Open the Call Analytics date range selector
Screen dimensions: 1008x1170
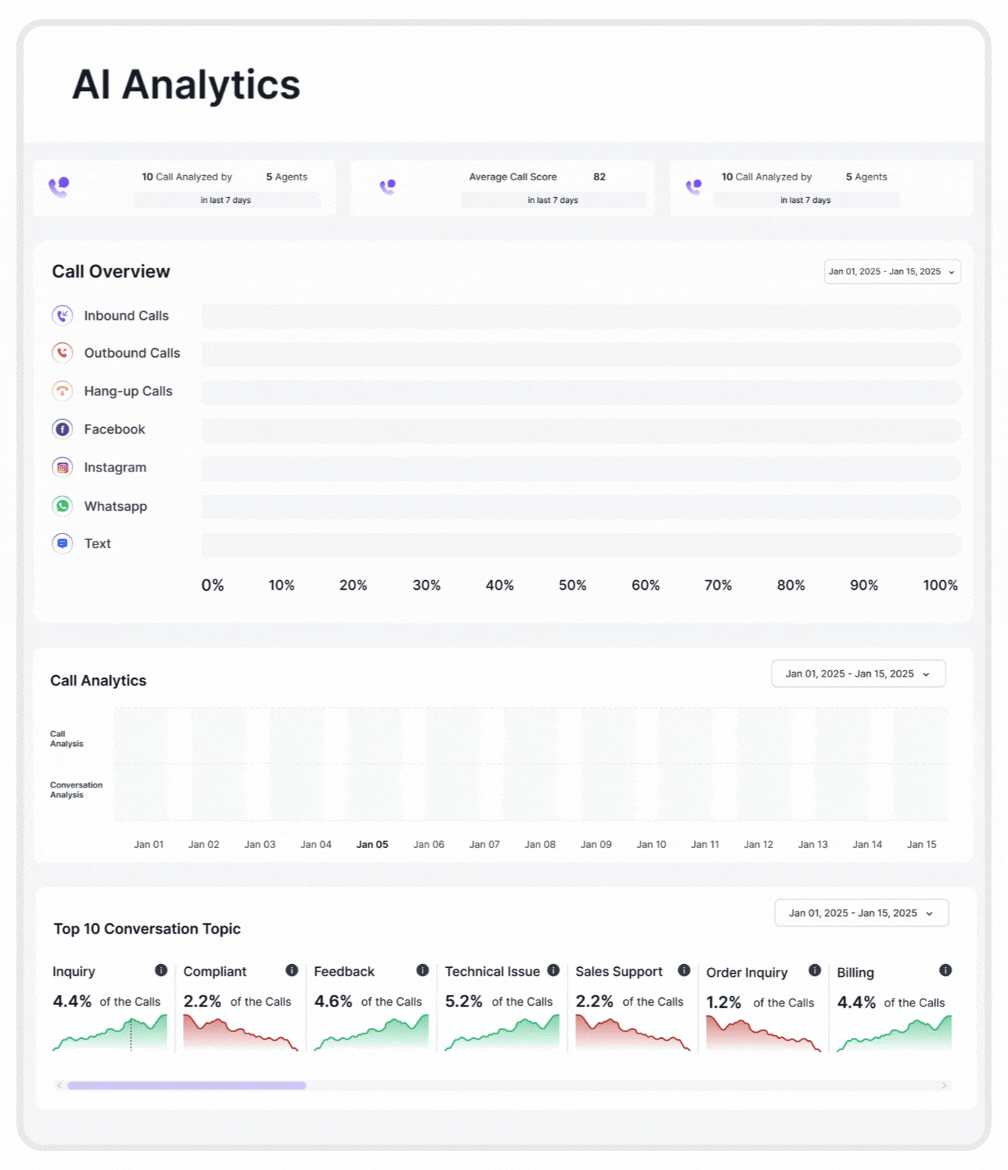[857, 673]
